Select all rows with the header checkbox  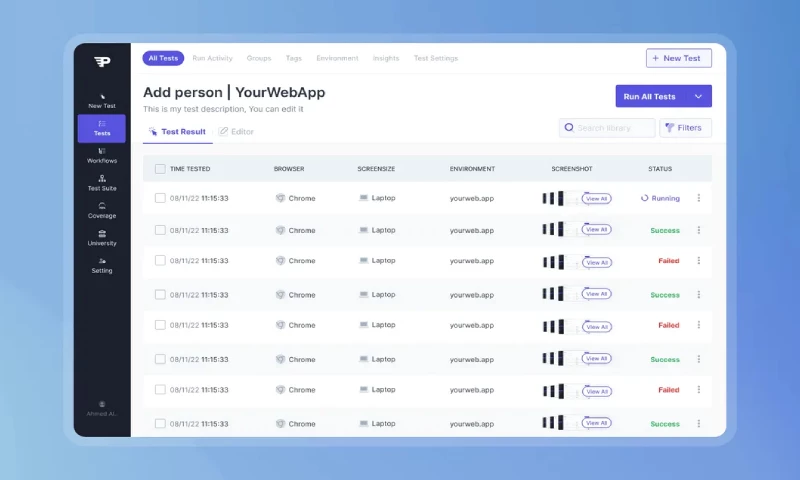pos(160,169)
